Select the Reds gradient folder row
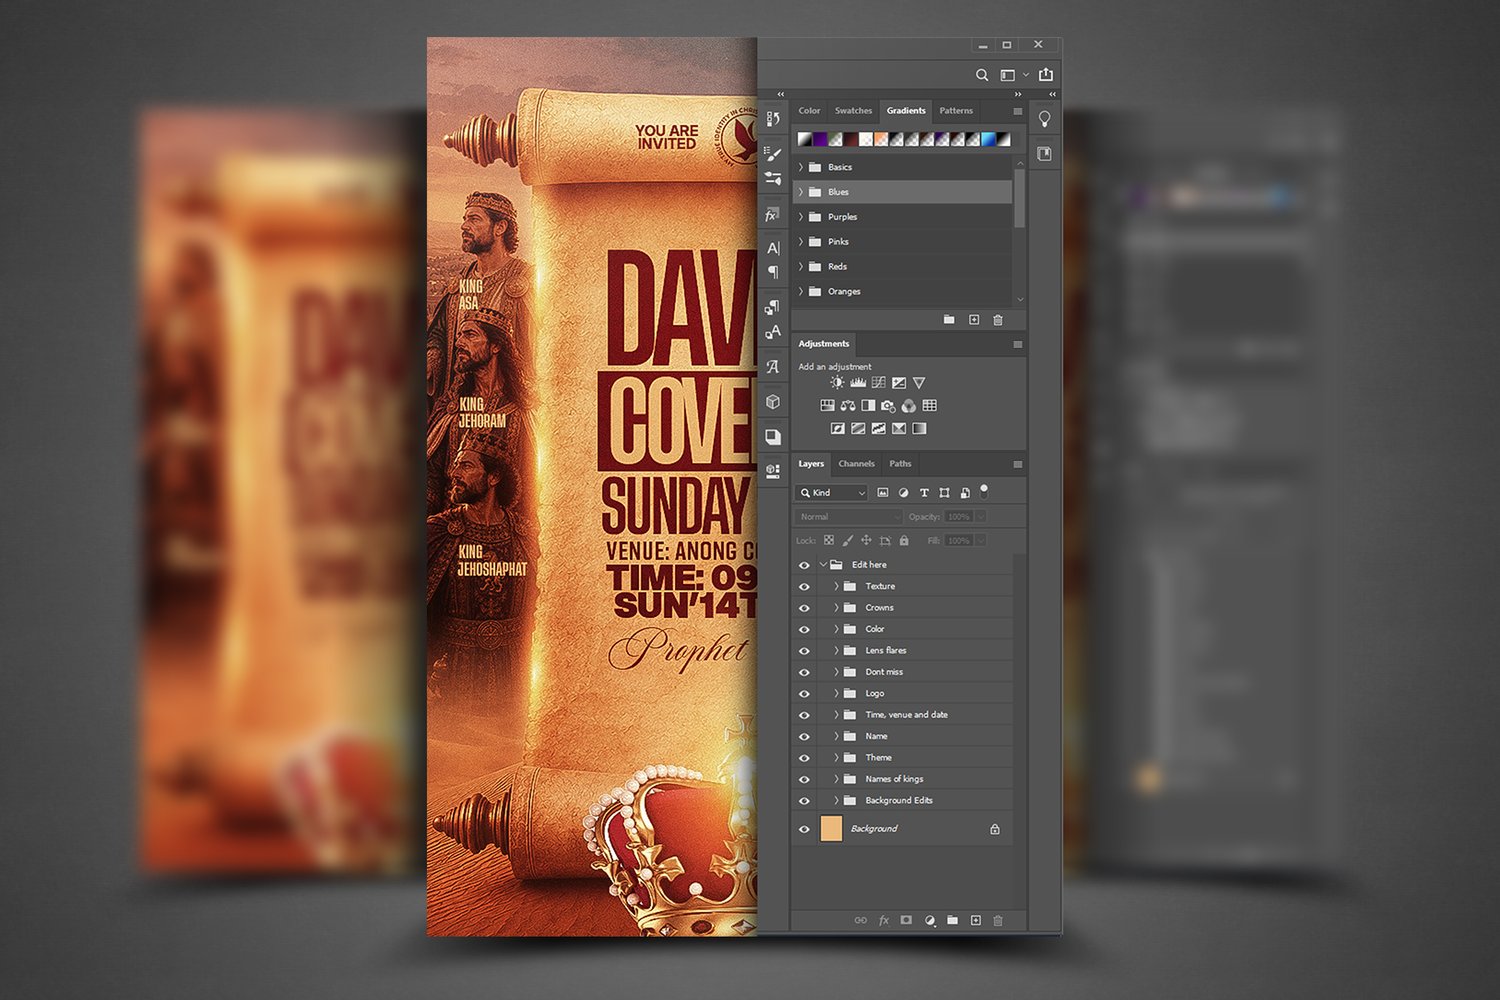 point(903,267)
